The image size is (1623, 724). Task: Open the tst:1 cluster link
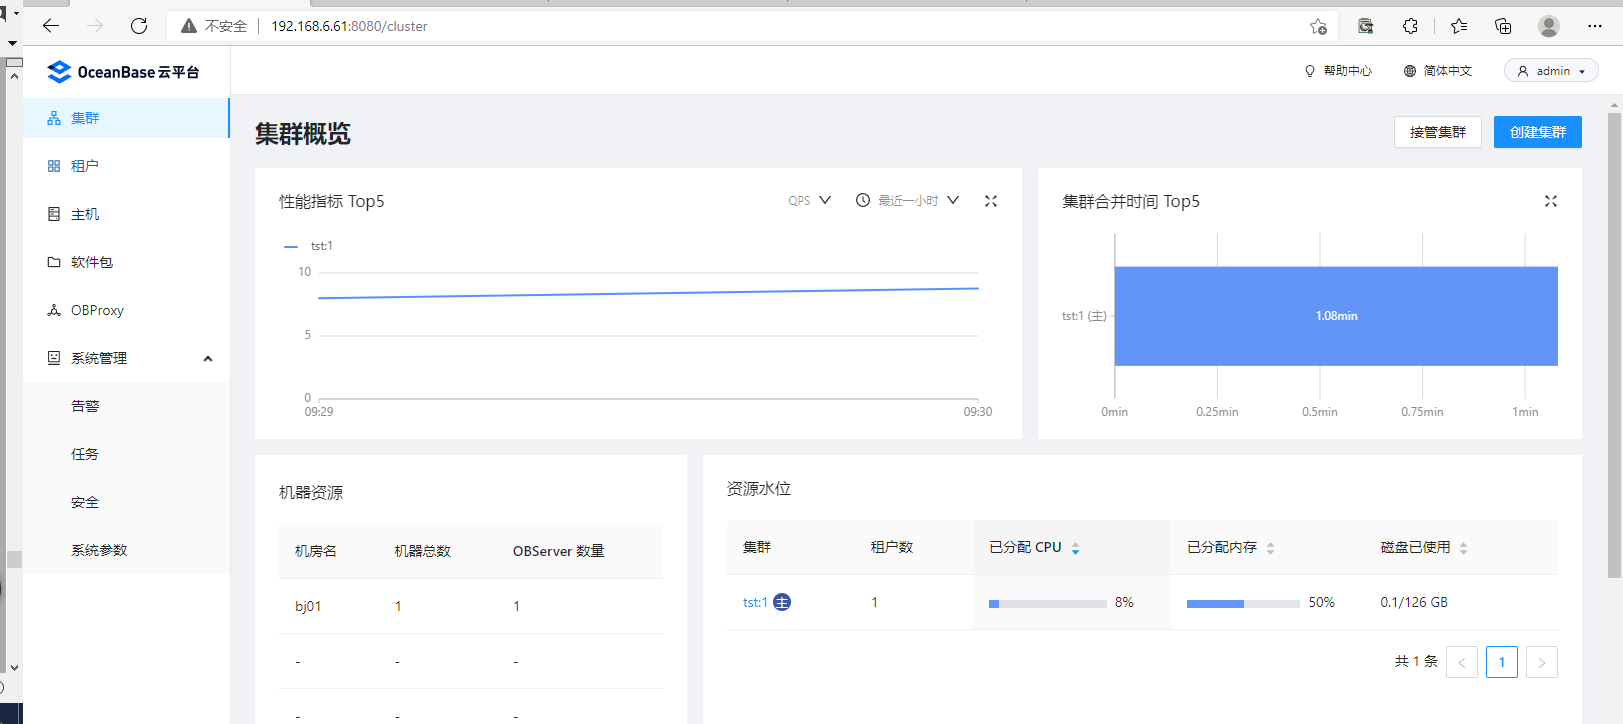click(755, 602)
